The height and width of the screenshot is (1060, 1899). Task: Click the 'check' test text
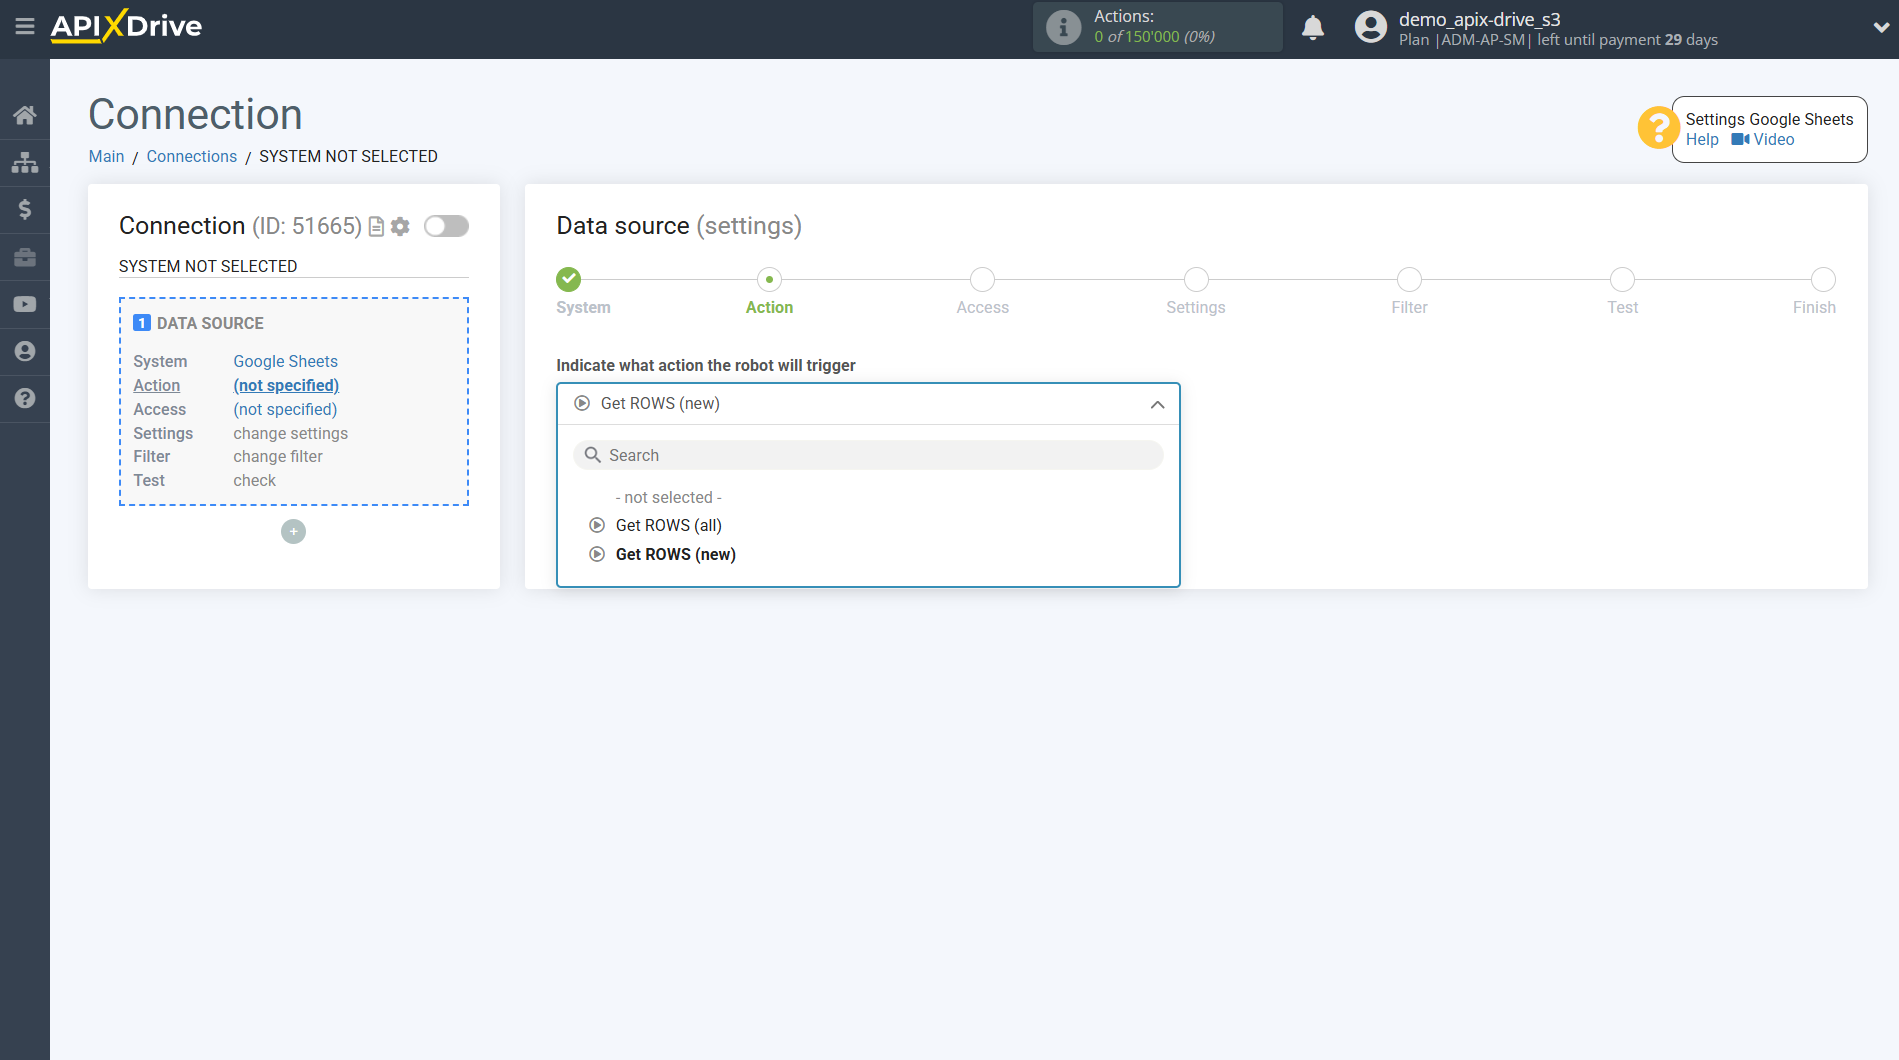coord(254,480)
